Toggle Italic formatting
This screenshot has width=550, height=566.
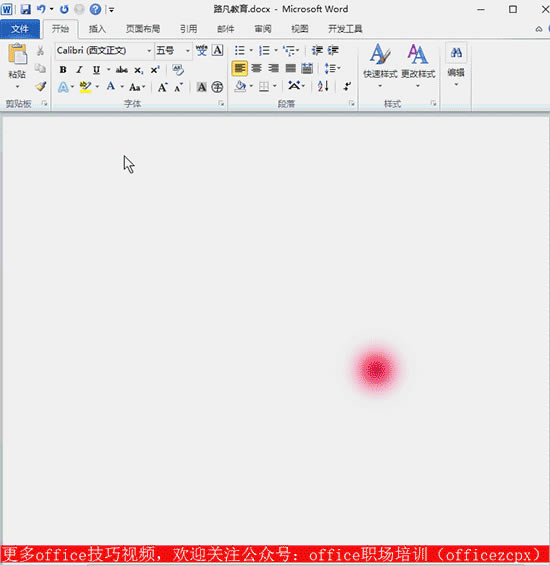[x=79, y=69]
